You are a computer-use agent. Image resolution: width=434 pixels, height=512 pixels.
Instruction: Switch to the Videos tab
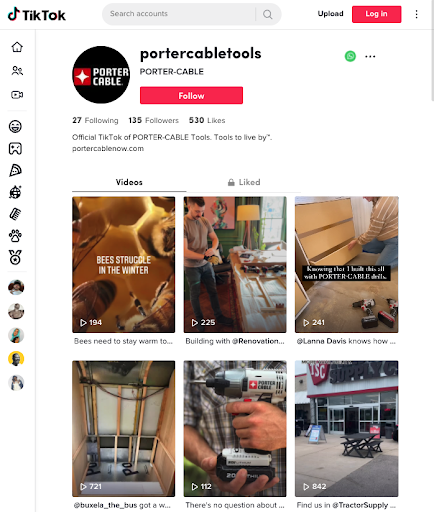129,182
